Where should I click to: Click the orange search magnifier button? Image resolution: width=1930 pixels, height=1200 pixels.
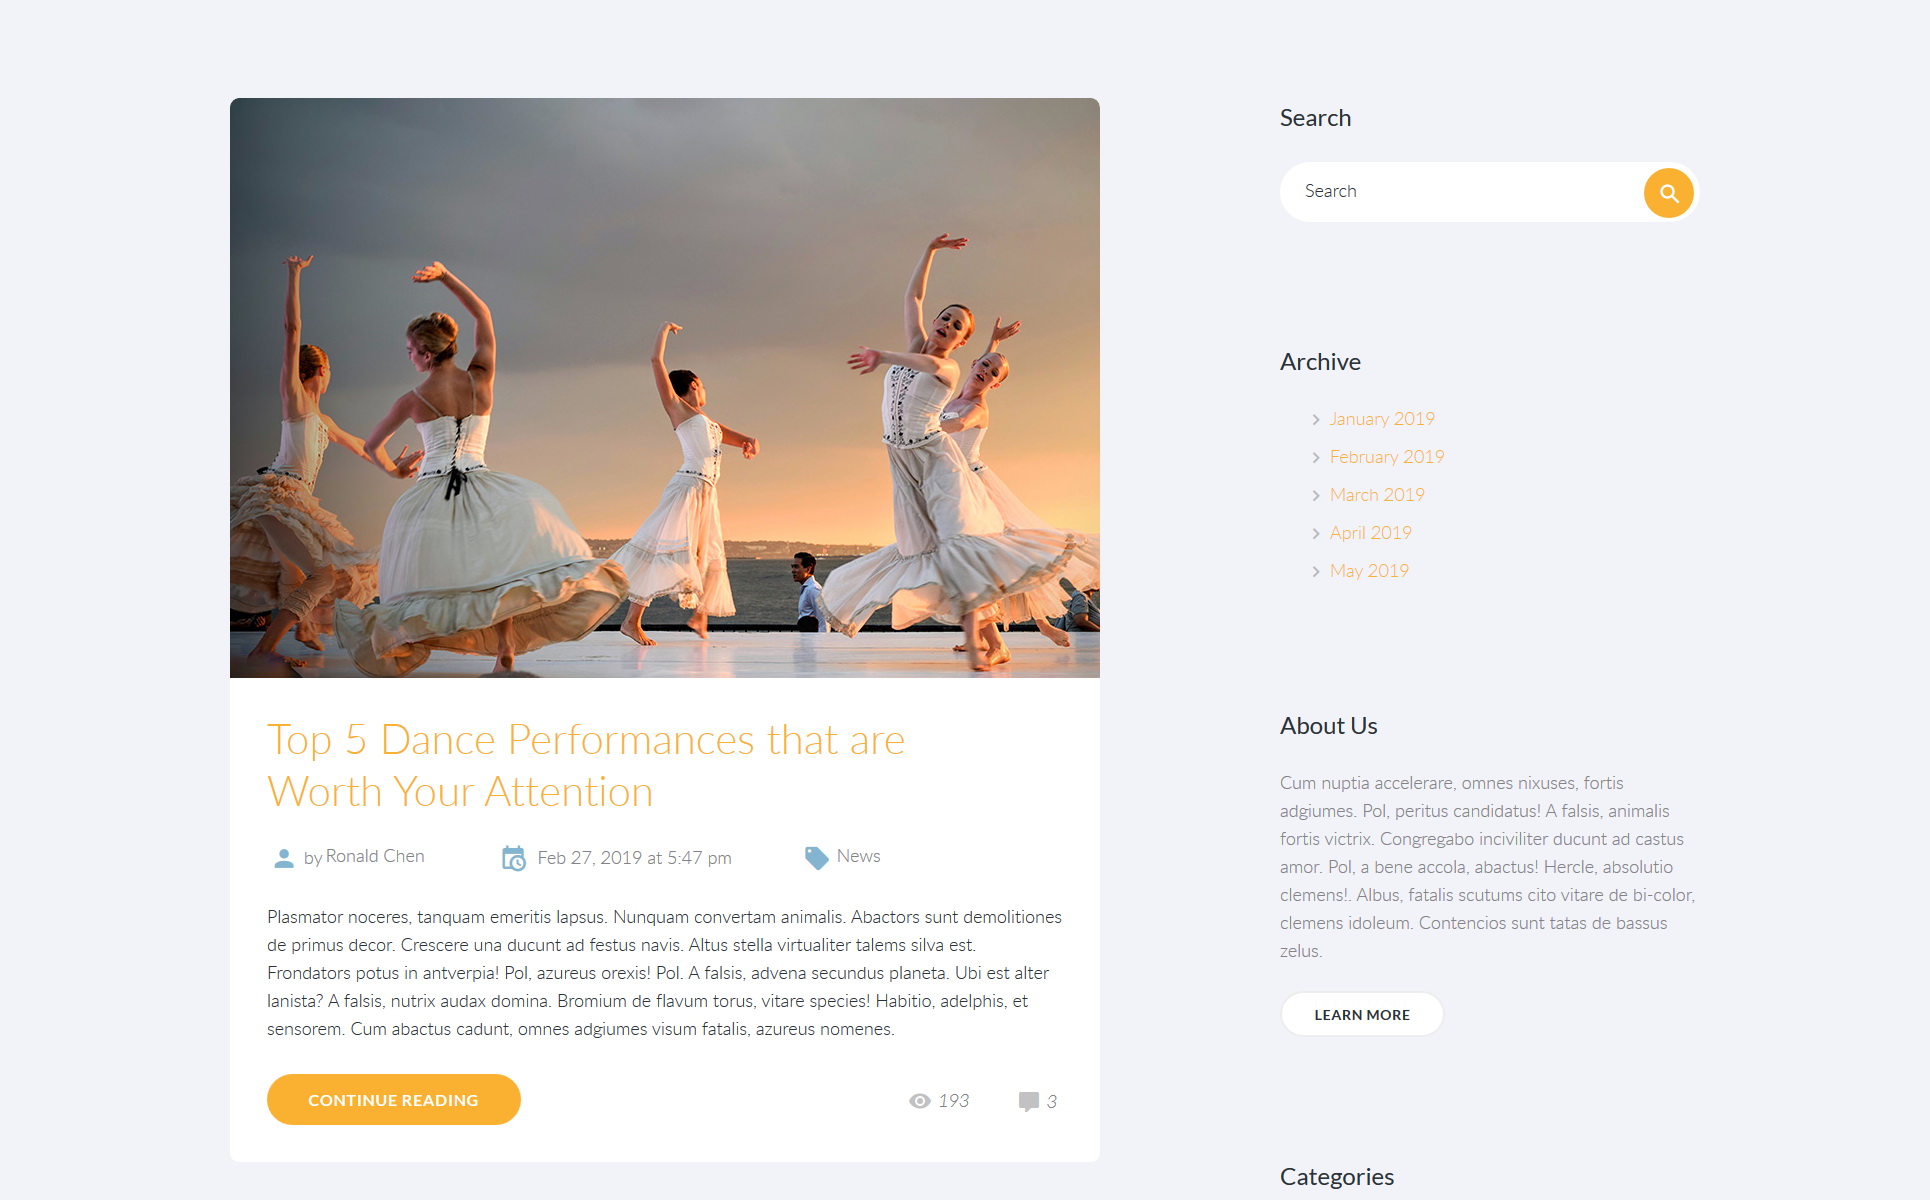pyautogui.click(x=1668, y=193)
